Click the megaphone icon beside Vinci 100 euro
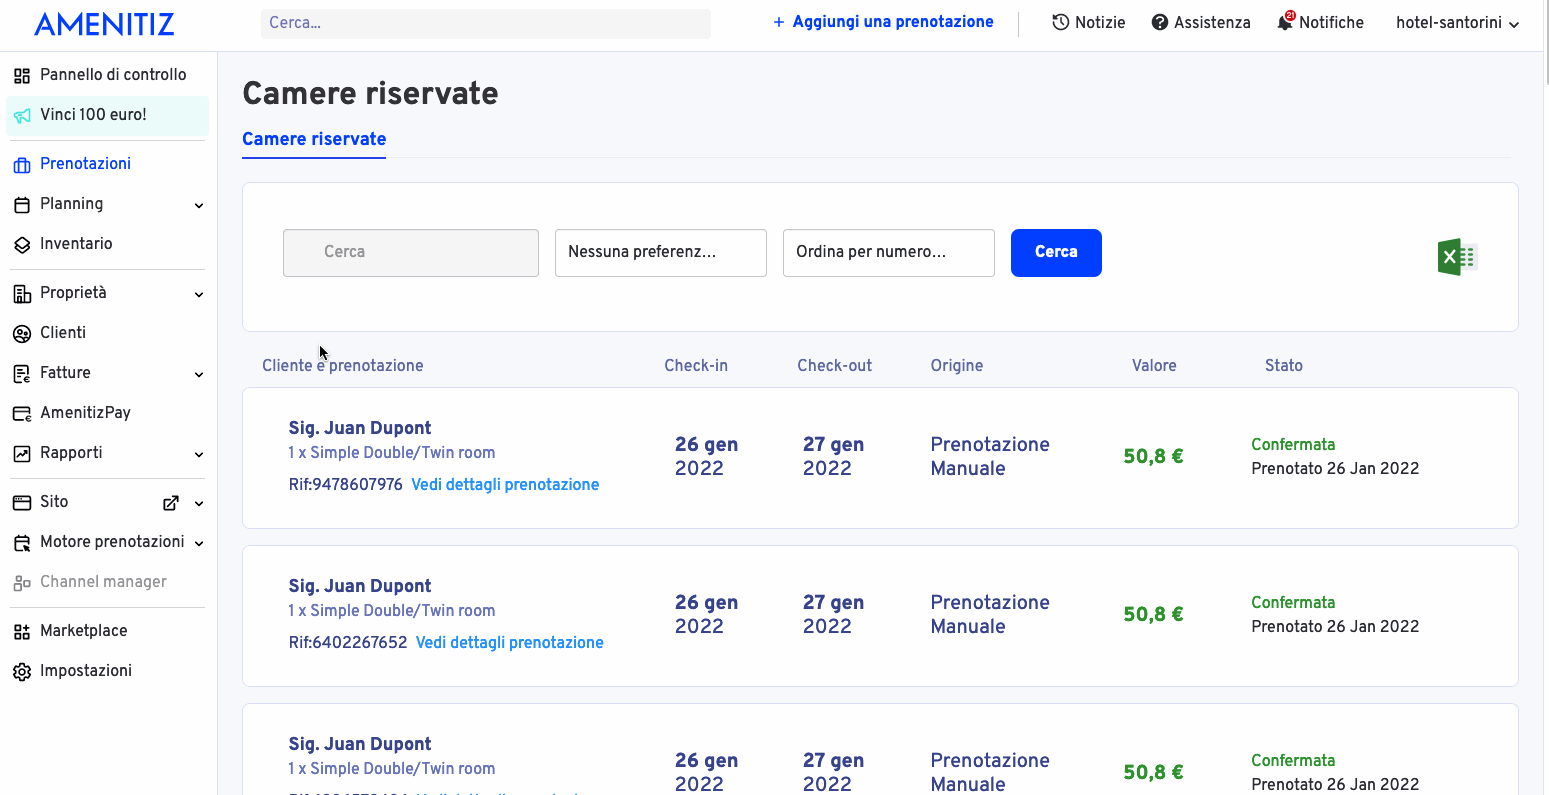The height and width of the screenshot is (795, 1549). click(22, 115)
